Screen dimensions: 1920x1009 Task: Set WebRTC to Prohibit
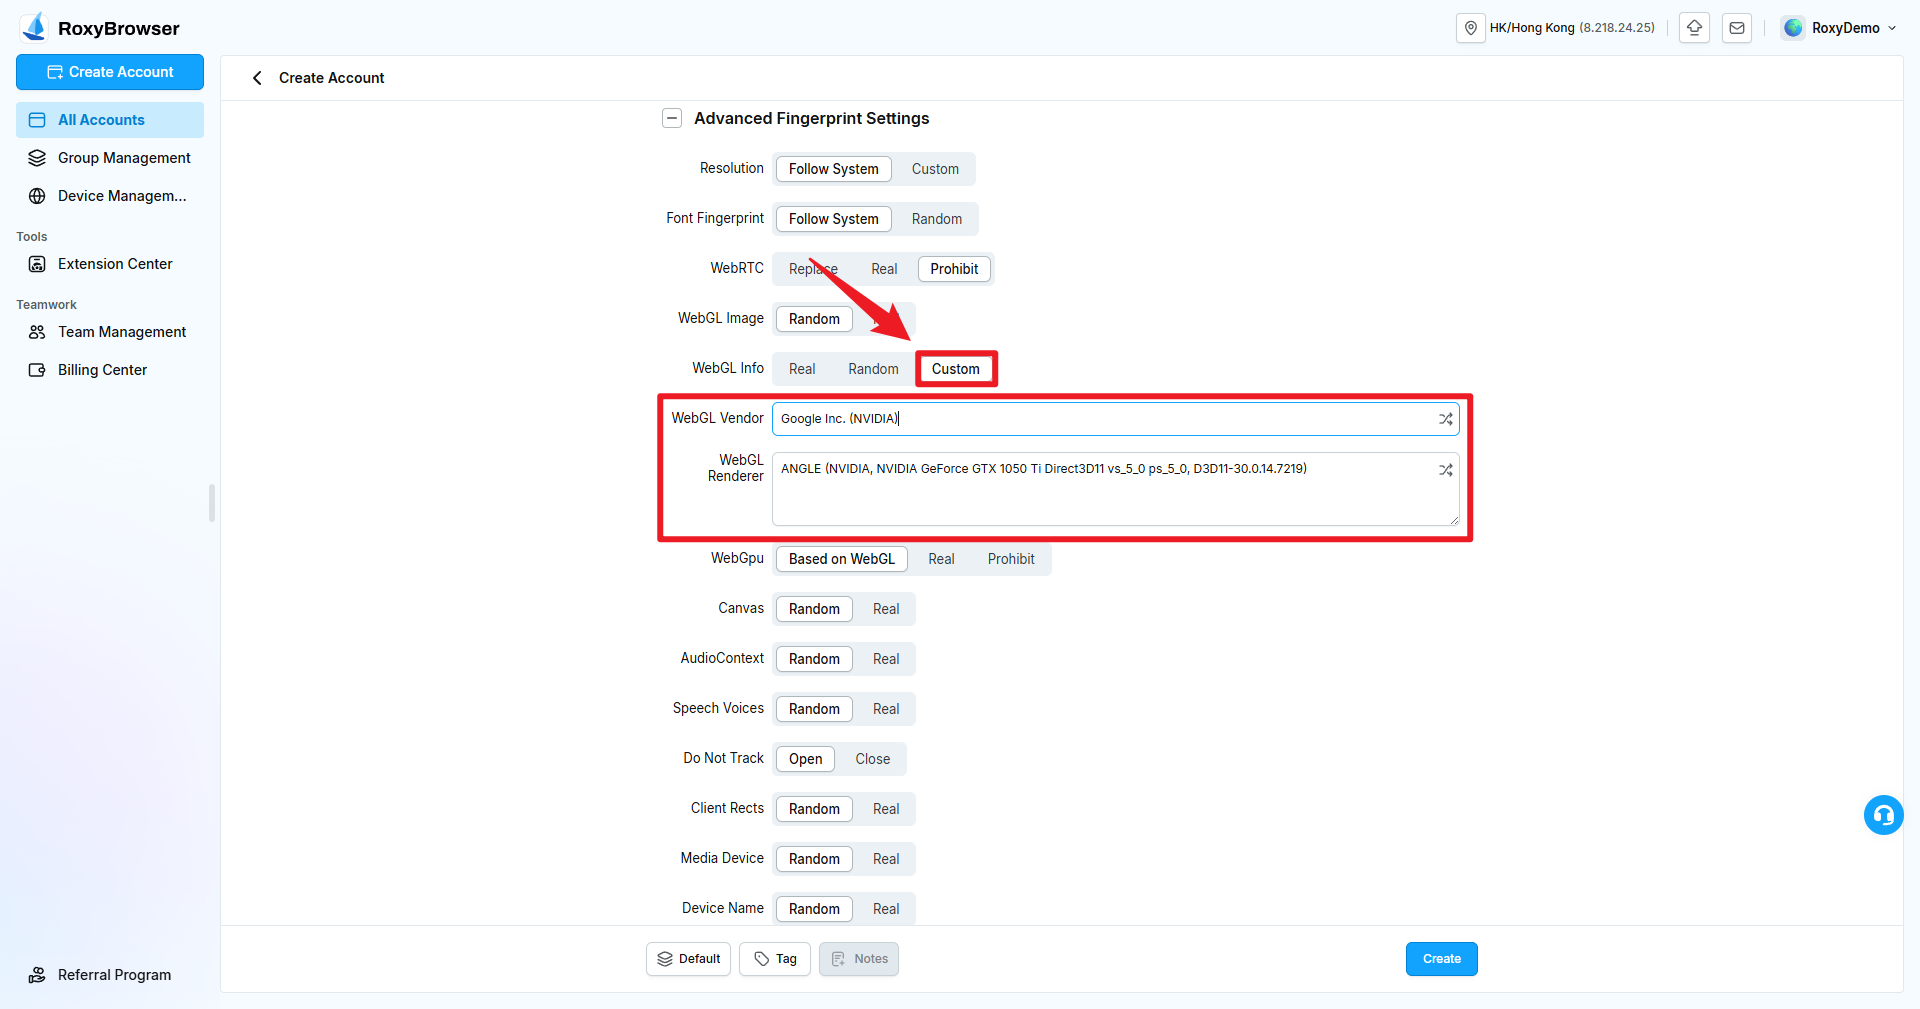pos(954,269)
